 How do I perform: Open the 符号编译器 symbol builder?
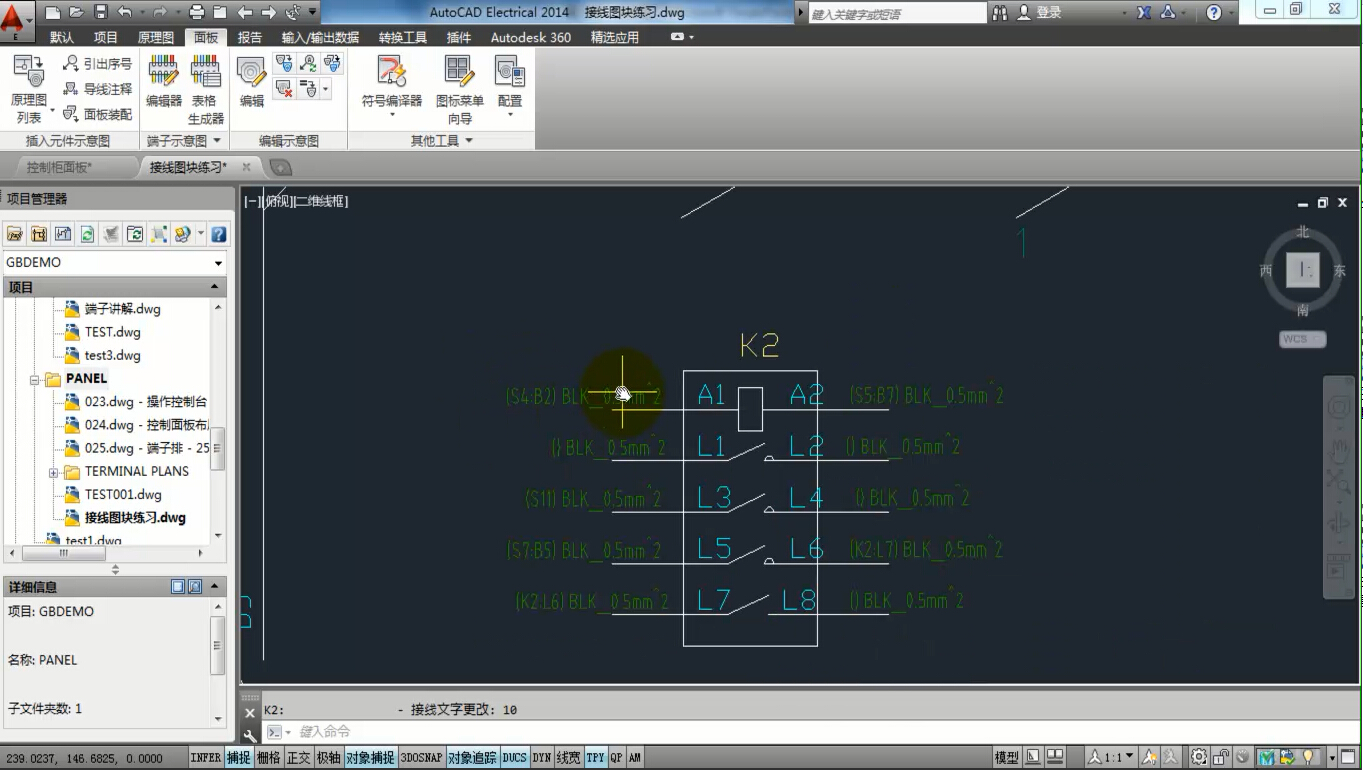click(391, 73)
